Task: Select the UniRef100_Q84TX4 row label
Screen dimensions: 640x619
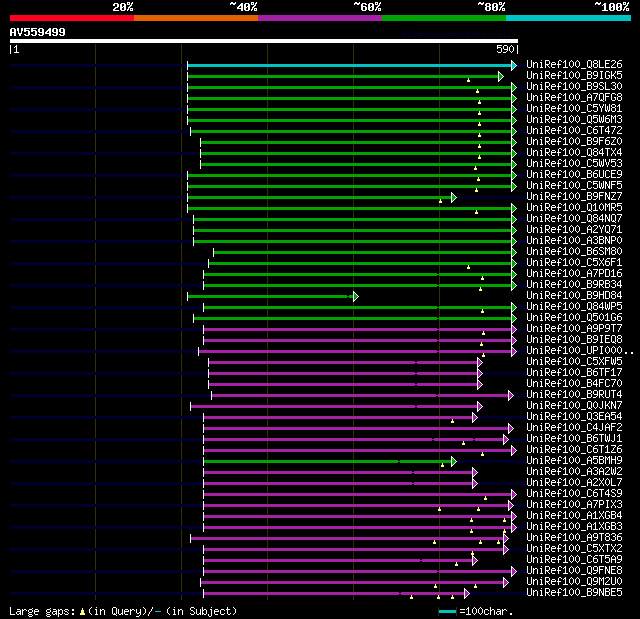Action: [x=574, y=153]
